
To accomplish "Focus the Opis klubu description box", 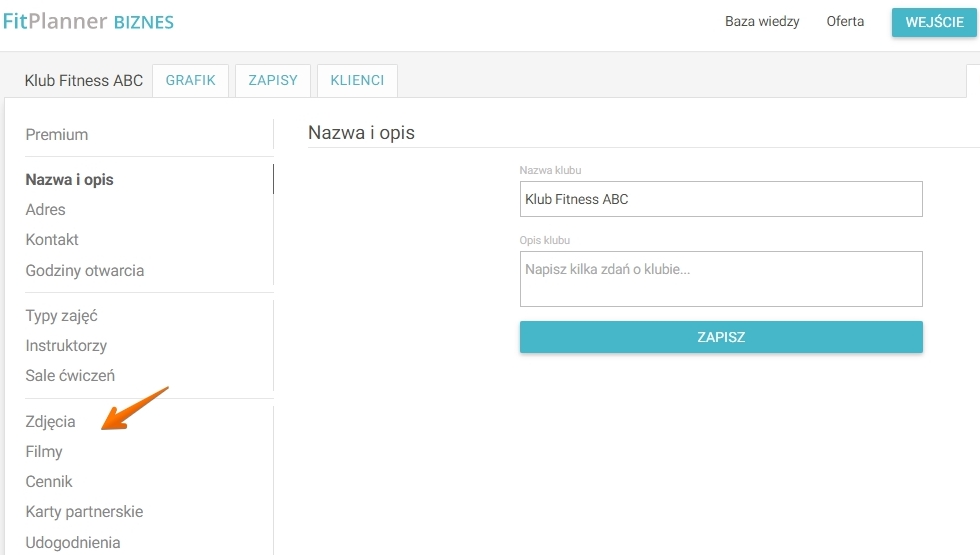I will [x=721, y=279].
